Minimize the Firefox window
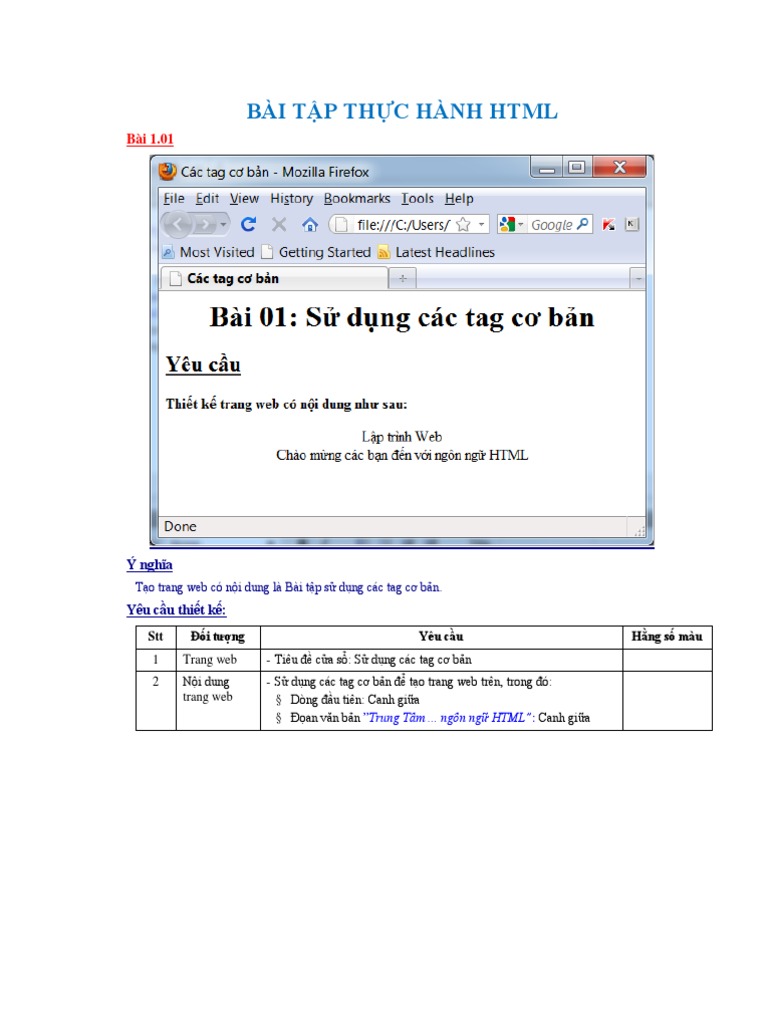This screenshot has height=1024, width=768. point(547,168)
